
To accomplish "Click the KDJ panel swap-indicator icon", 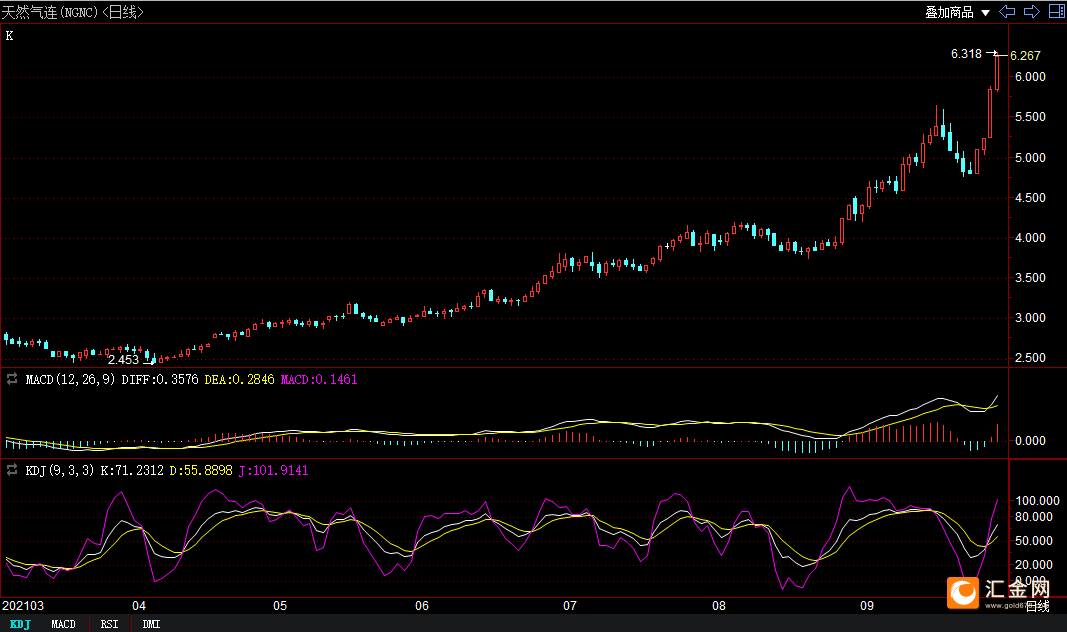I will (12, 469).
